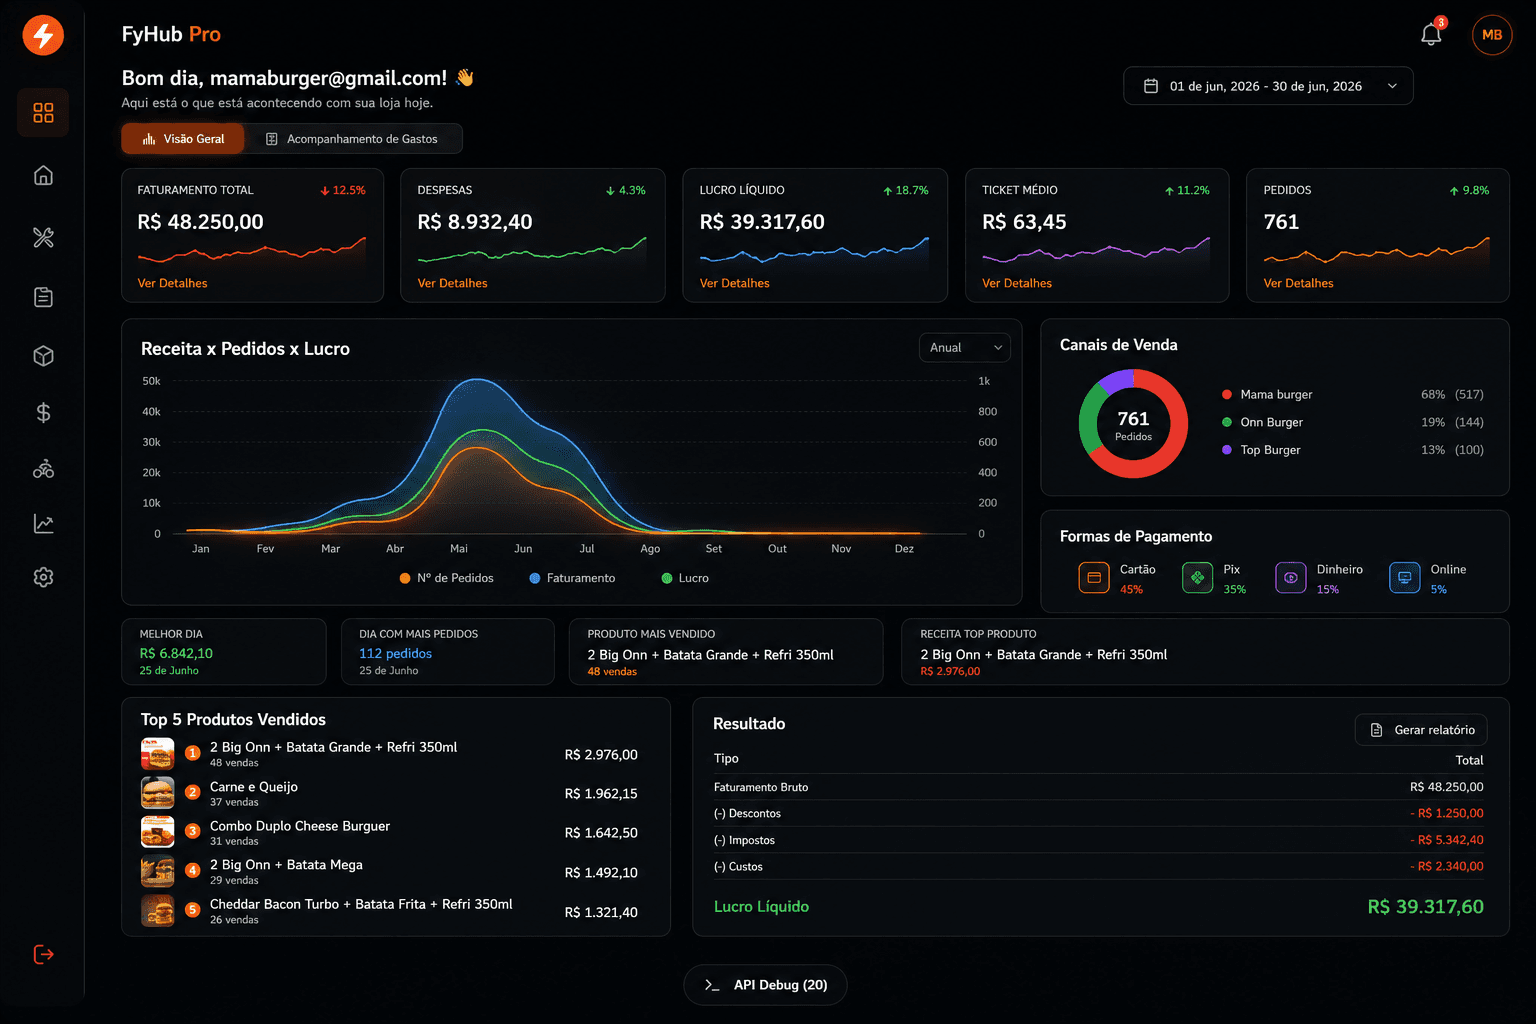Click Cheddar Bacon Turbo product row
Image resolution: width=1536 pixels, height=1024 pixels.
click(390, 911)
